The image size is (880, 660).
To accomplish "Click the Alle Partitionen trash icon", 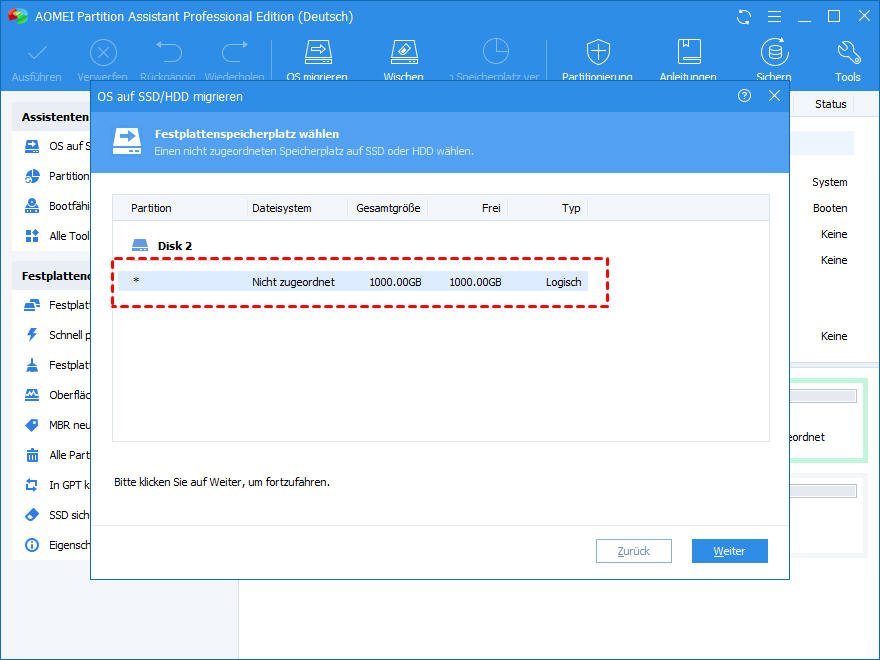I will tap(32, 455).
